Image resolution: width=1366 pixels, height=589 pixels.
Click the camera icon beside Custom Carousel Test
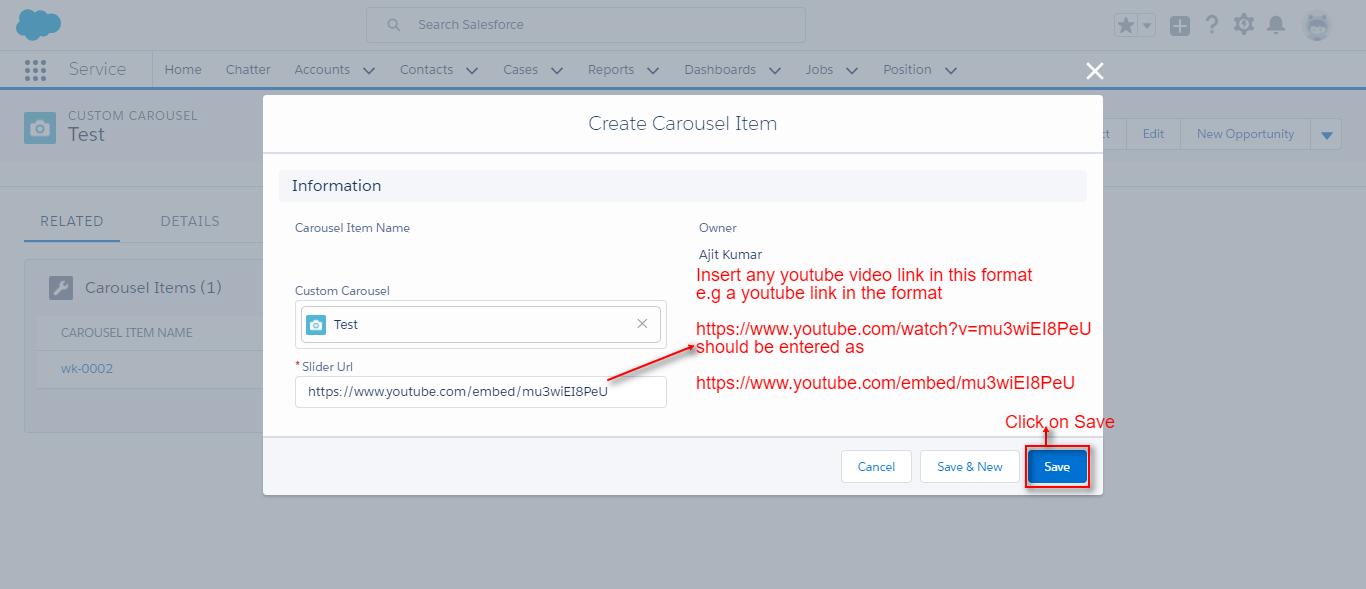coord(40,127)
